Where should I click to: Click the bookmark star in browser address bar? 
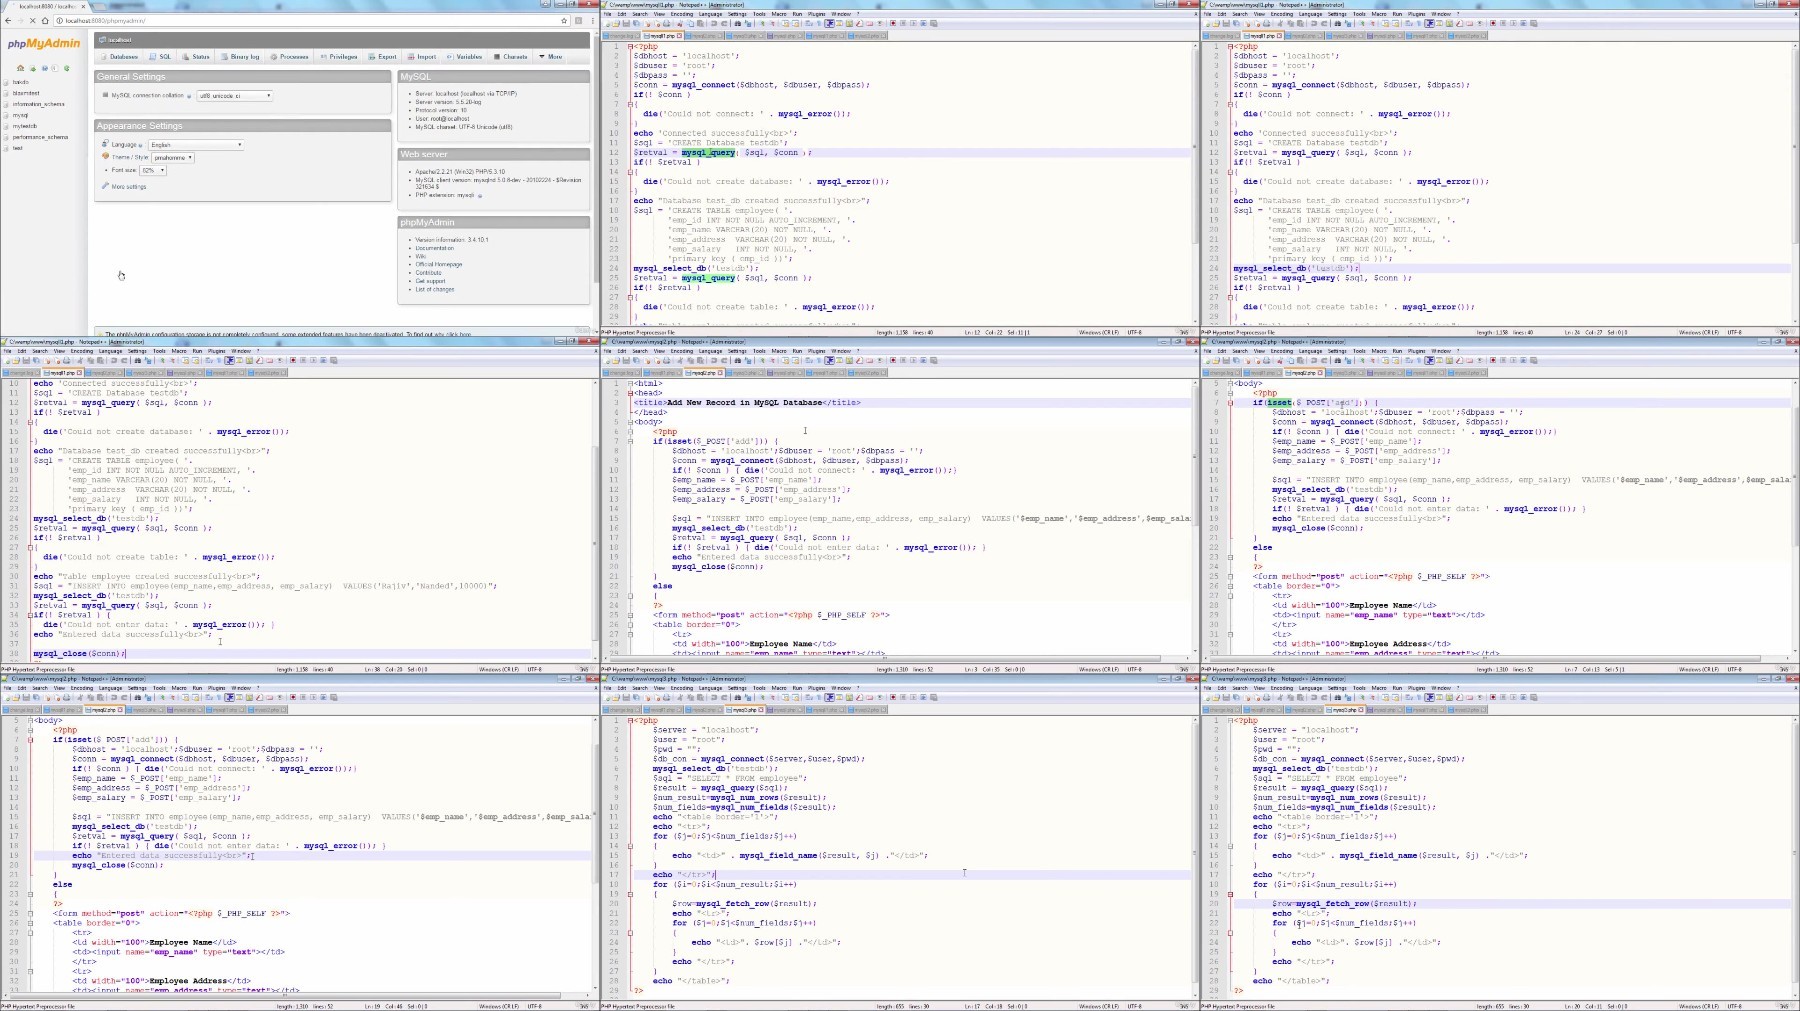[x=564, y=20]
